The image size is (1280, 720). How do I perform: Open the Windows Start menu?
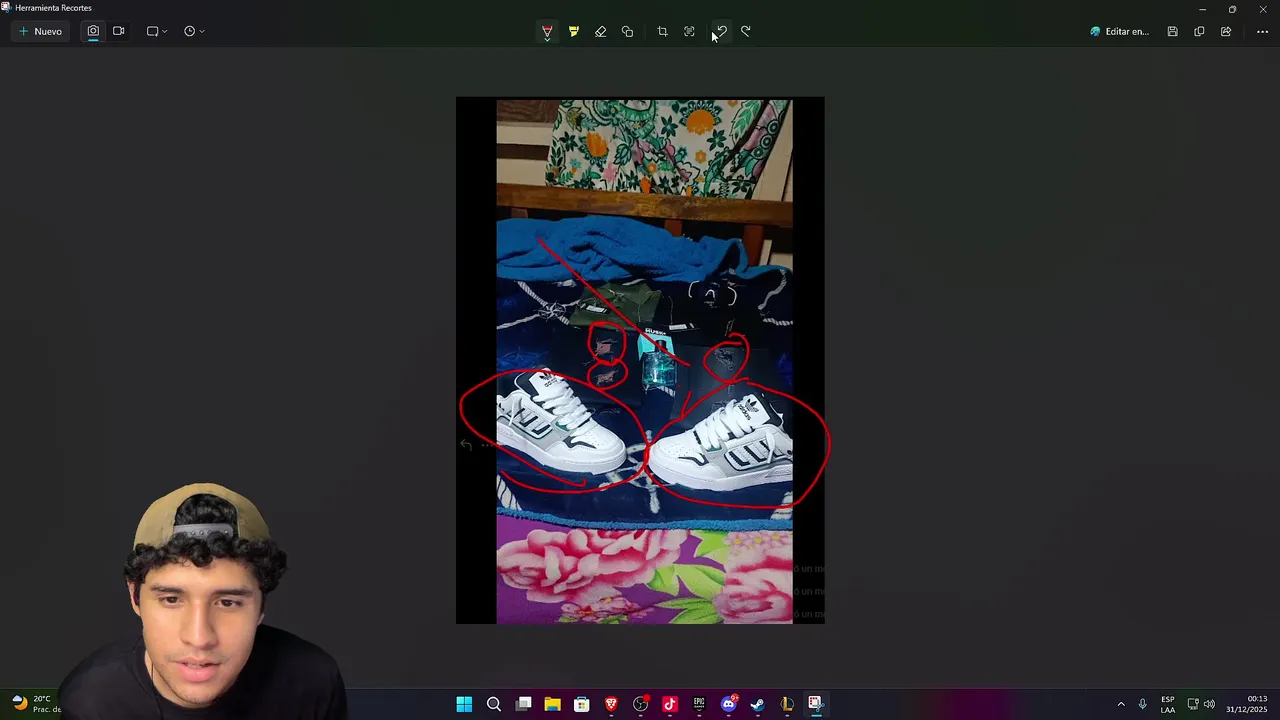point(464,704)
